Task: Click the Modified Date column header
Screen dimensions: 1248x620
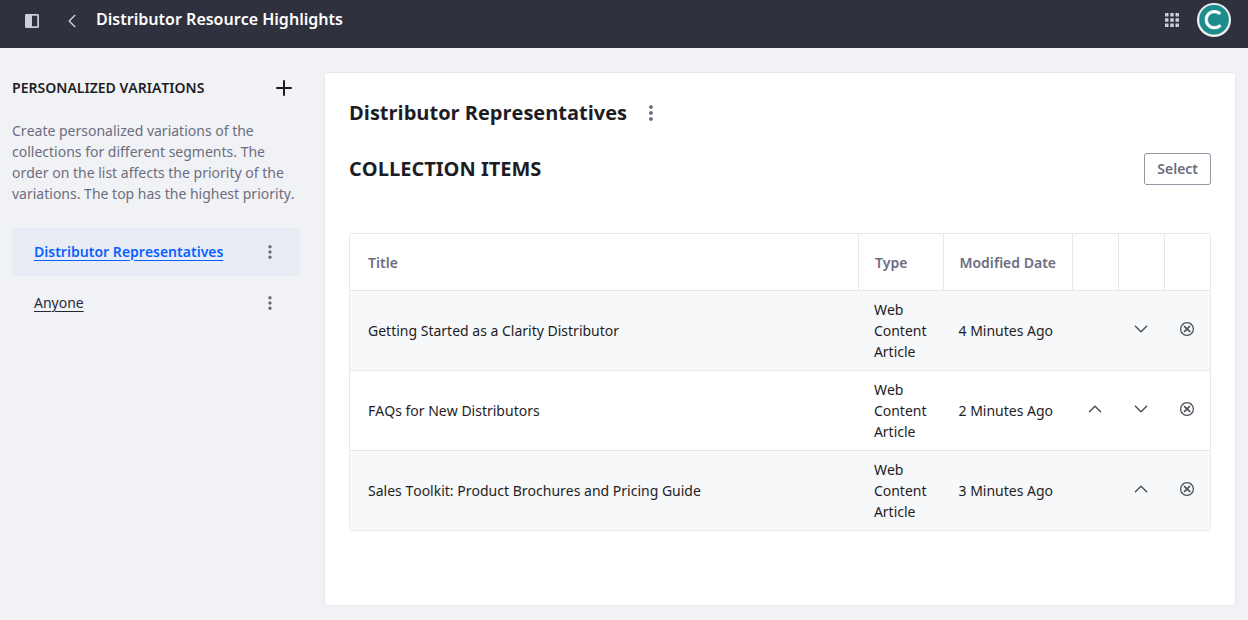Action: coord(1007,263)
